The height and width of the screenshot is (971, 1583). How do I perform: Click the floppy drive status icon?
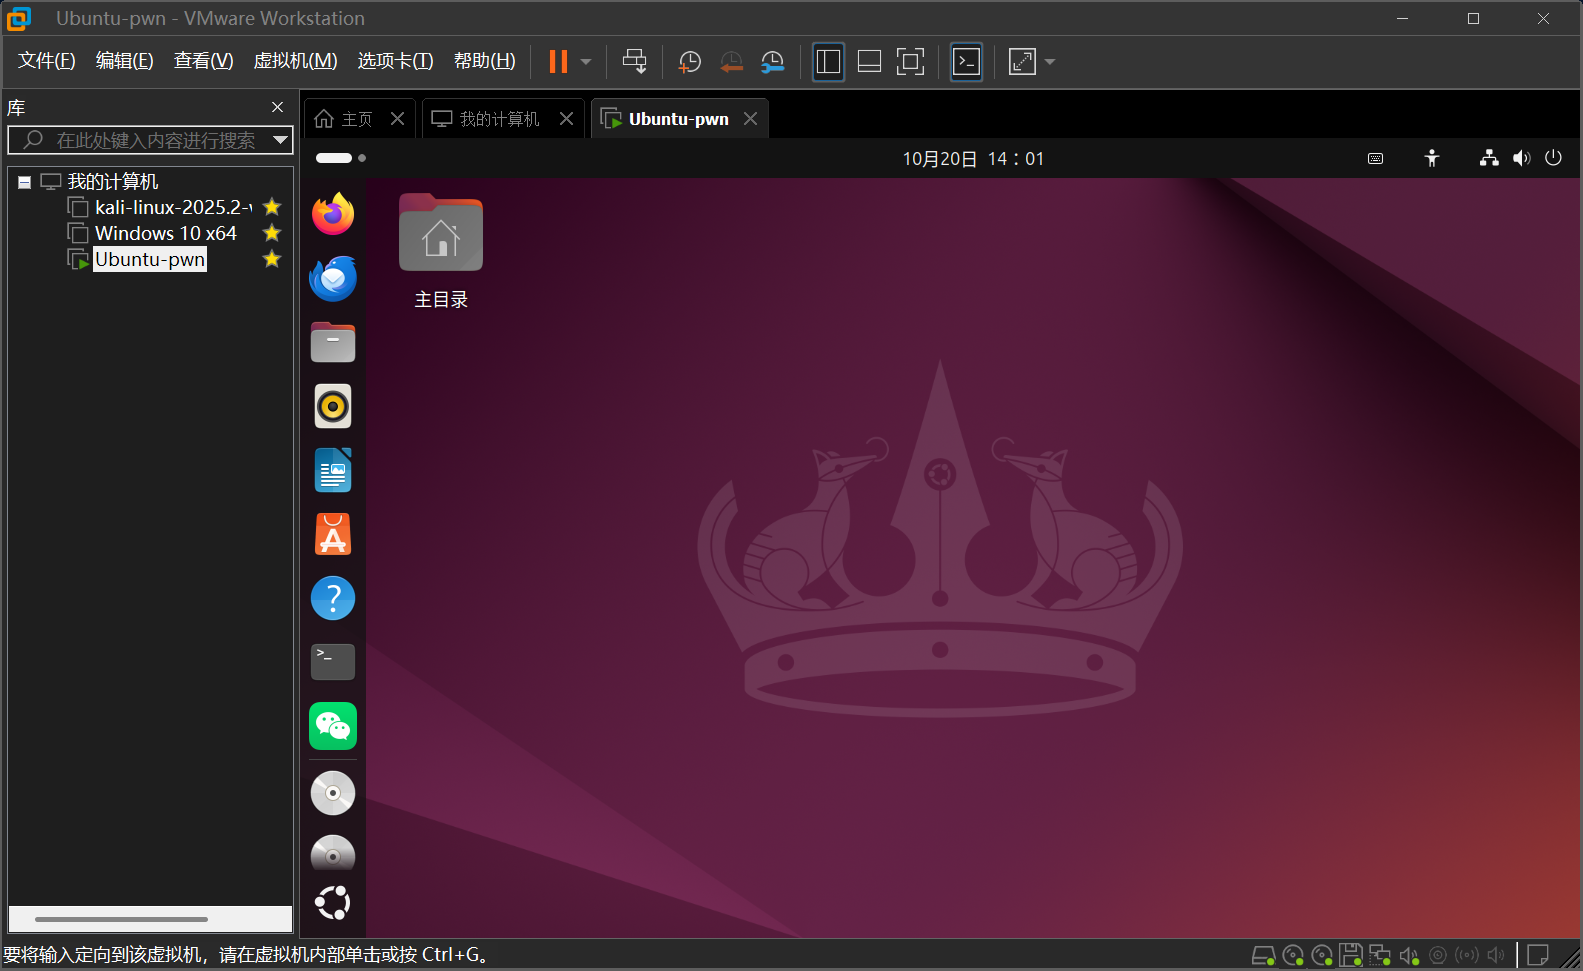click(x=1351, y=955)
